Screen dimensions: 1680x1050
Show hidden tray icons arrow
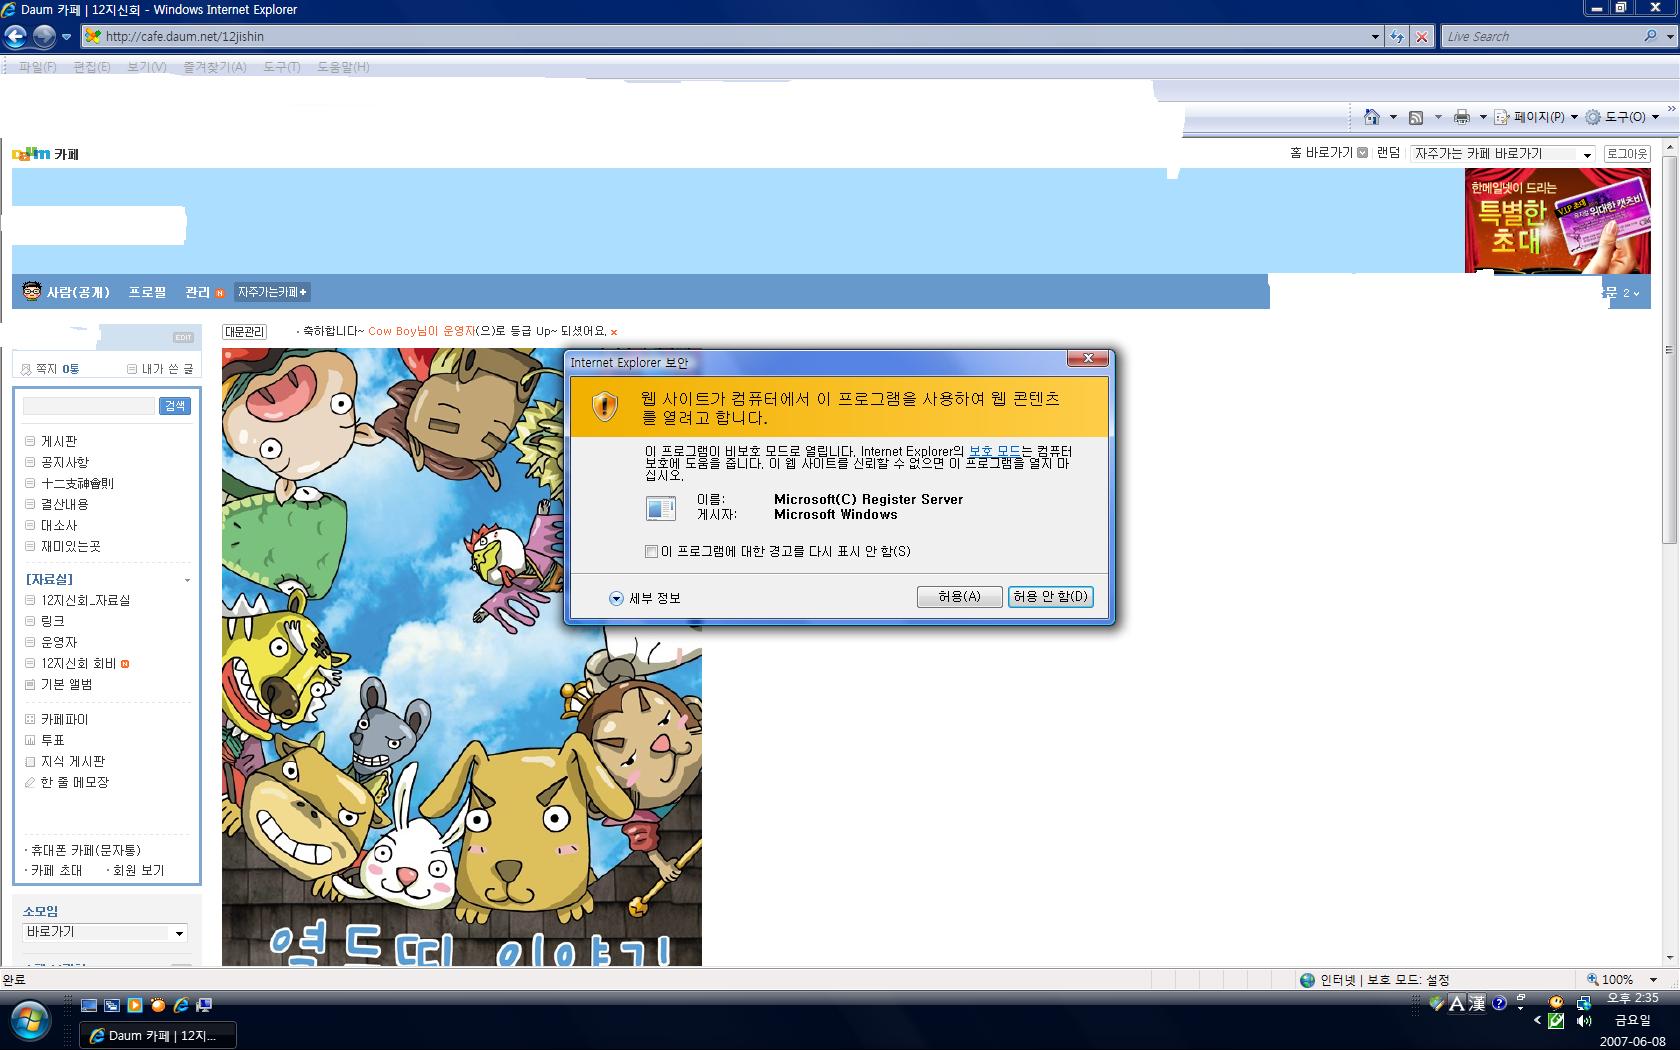[1538, 1021]
